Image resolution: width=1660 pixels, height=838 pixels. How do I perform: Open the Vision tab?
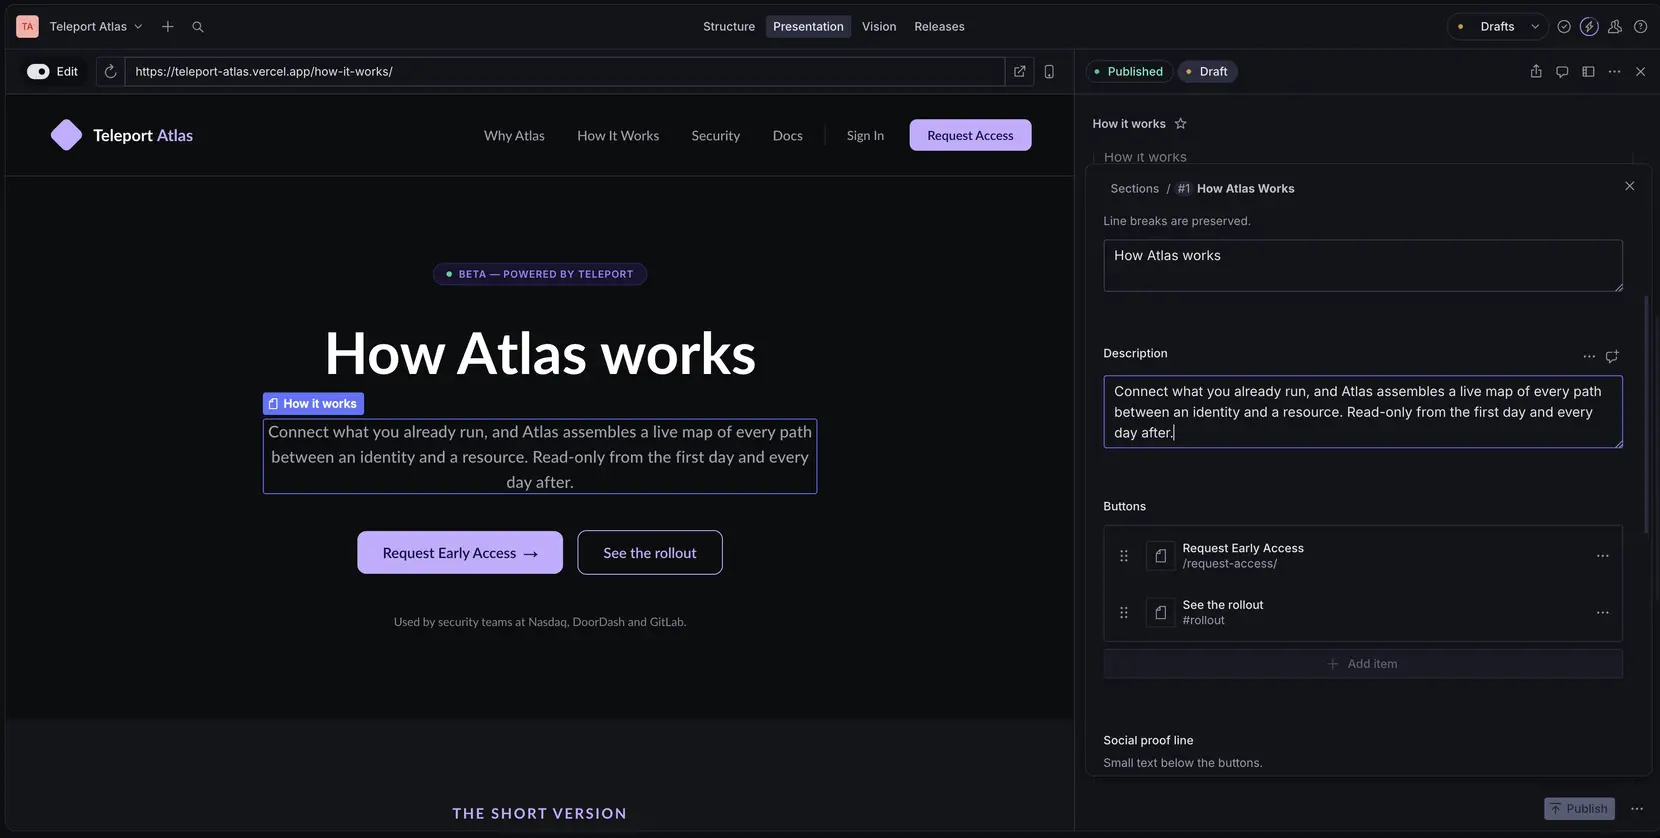[x=879, y=27]
